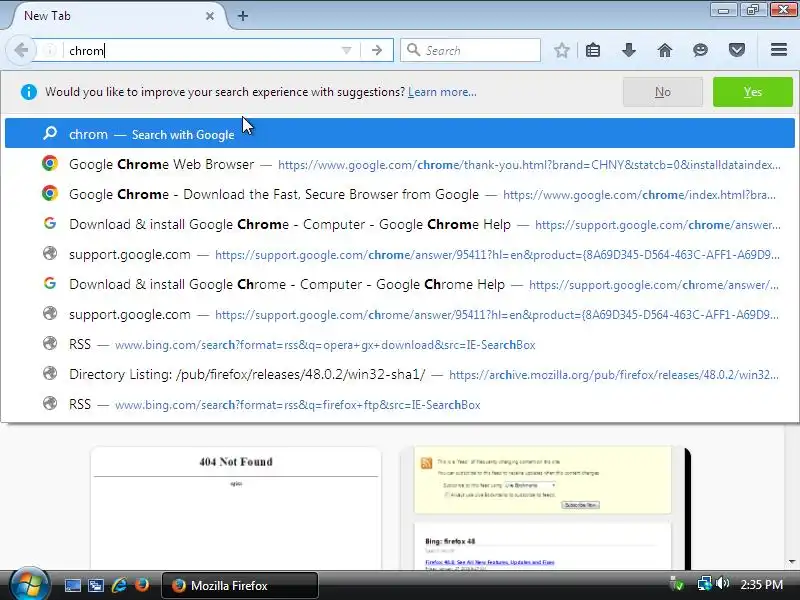Pick Directory Listing win32-sha1 suggestion

point(400,374)
